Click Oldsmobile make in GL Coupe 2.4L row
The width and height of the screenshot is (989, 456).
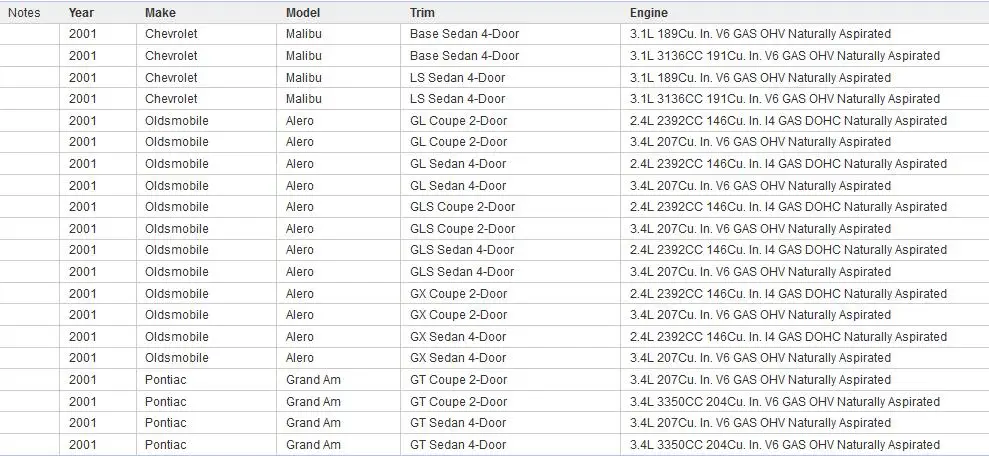pyautogui.click(x=177, y=120)
